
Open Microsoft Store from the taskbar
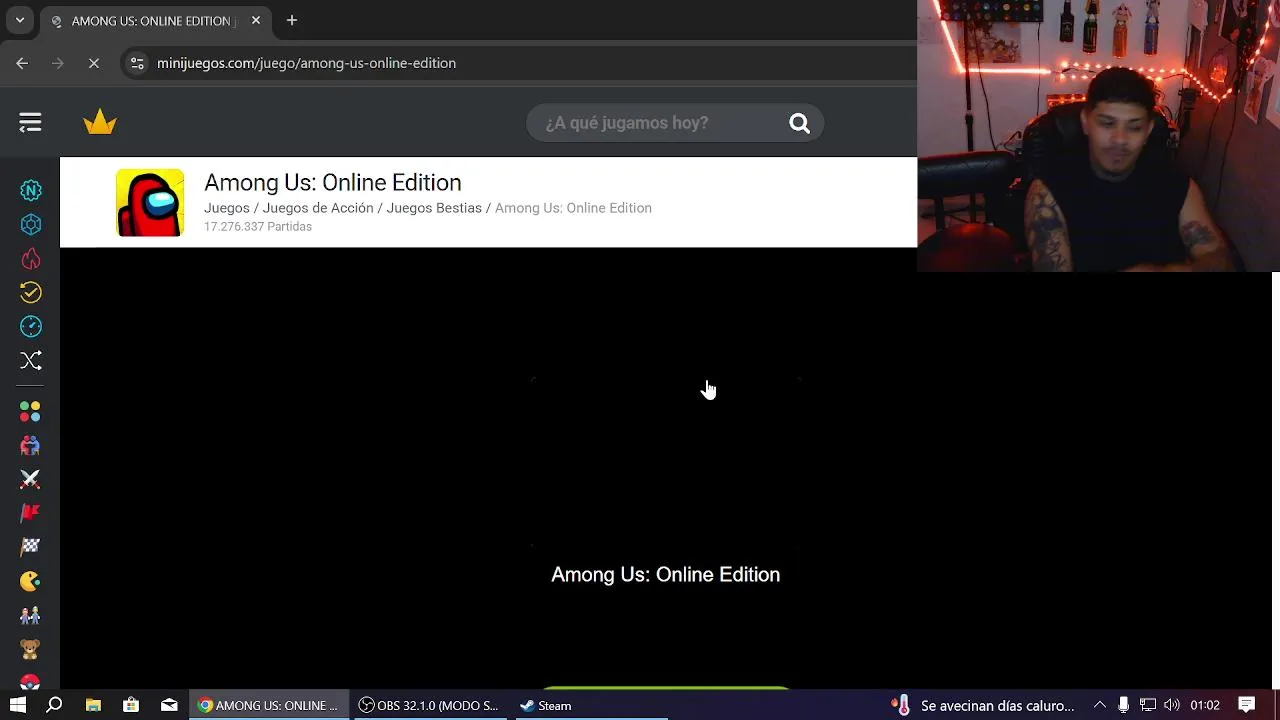(131, 705)
